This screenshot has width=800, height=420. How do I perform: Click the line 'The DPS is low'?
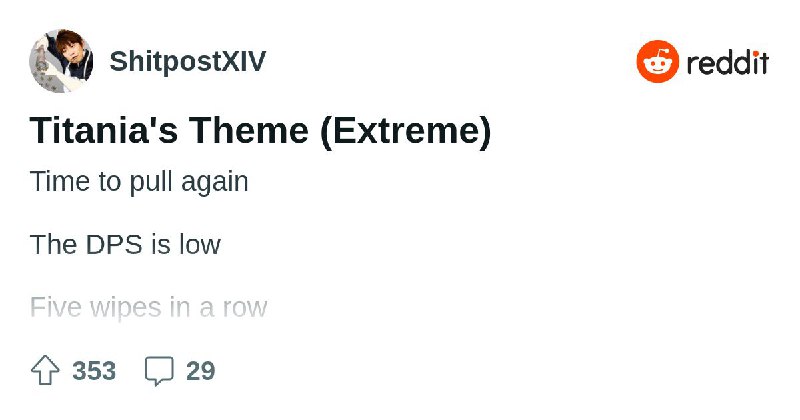point(125,244)
